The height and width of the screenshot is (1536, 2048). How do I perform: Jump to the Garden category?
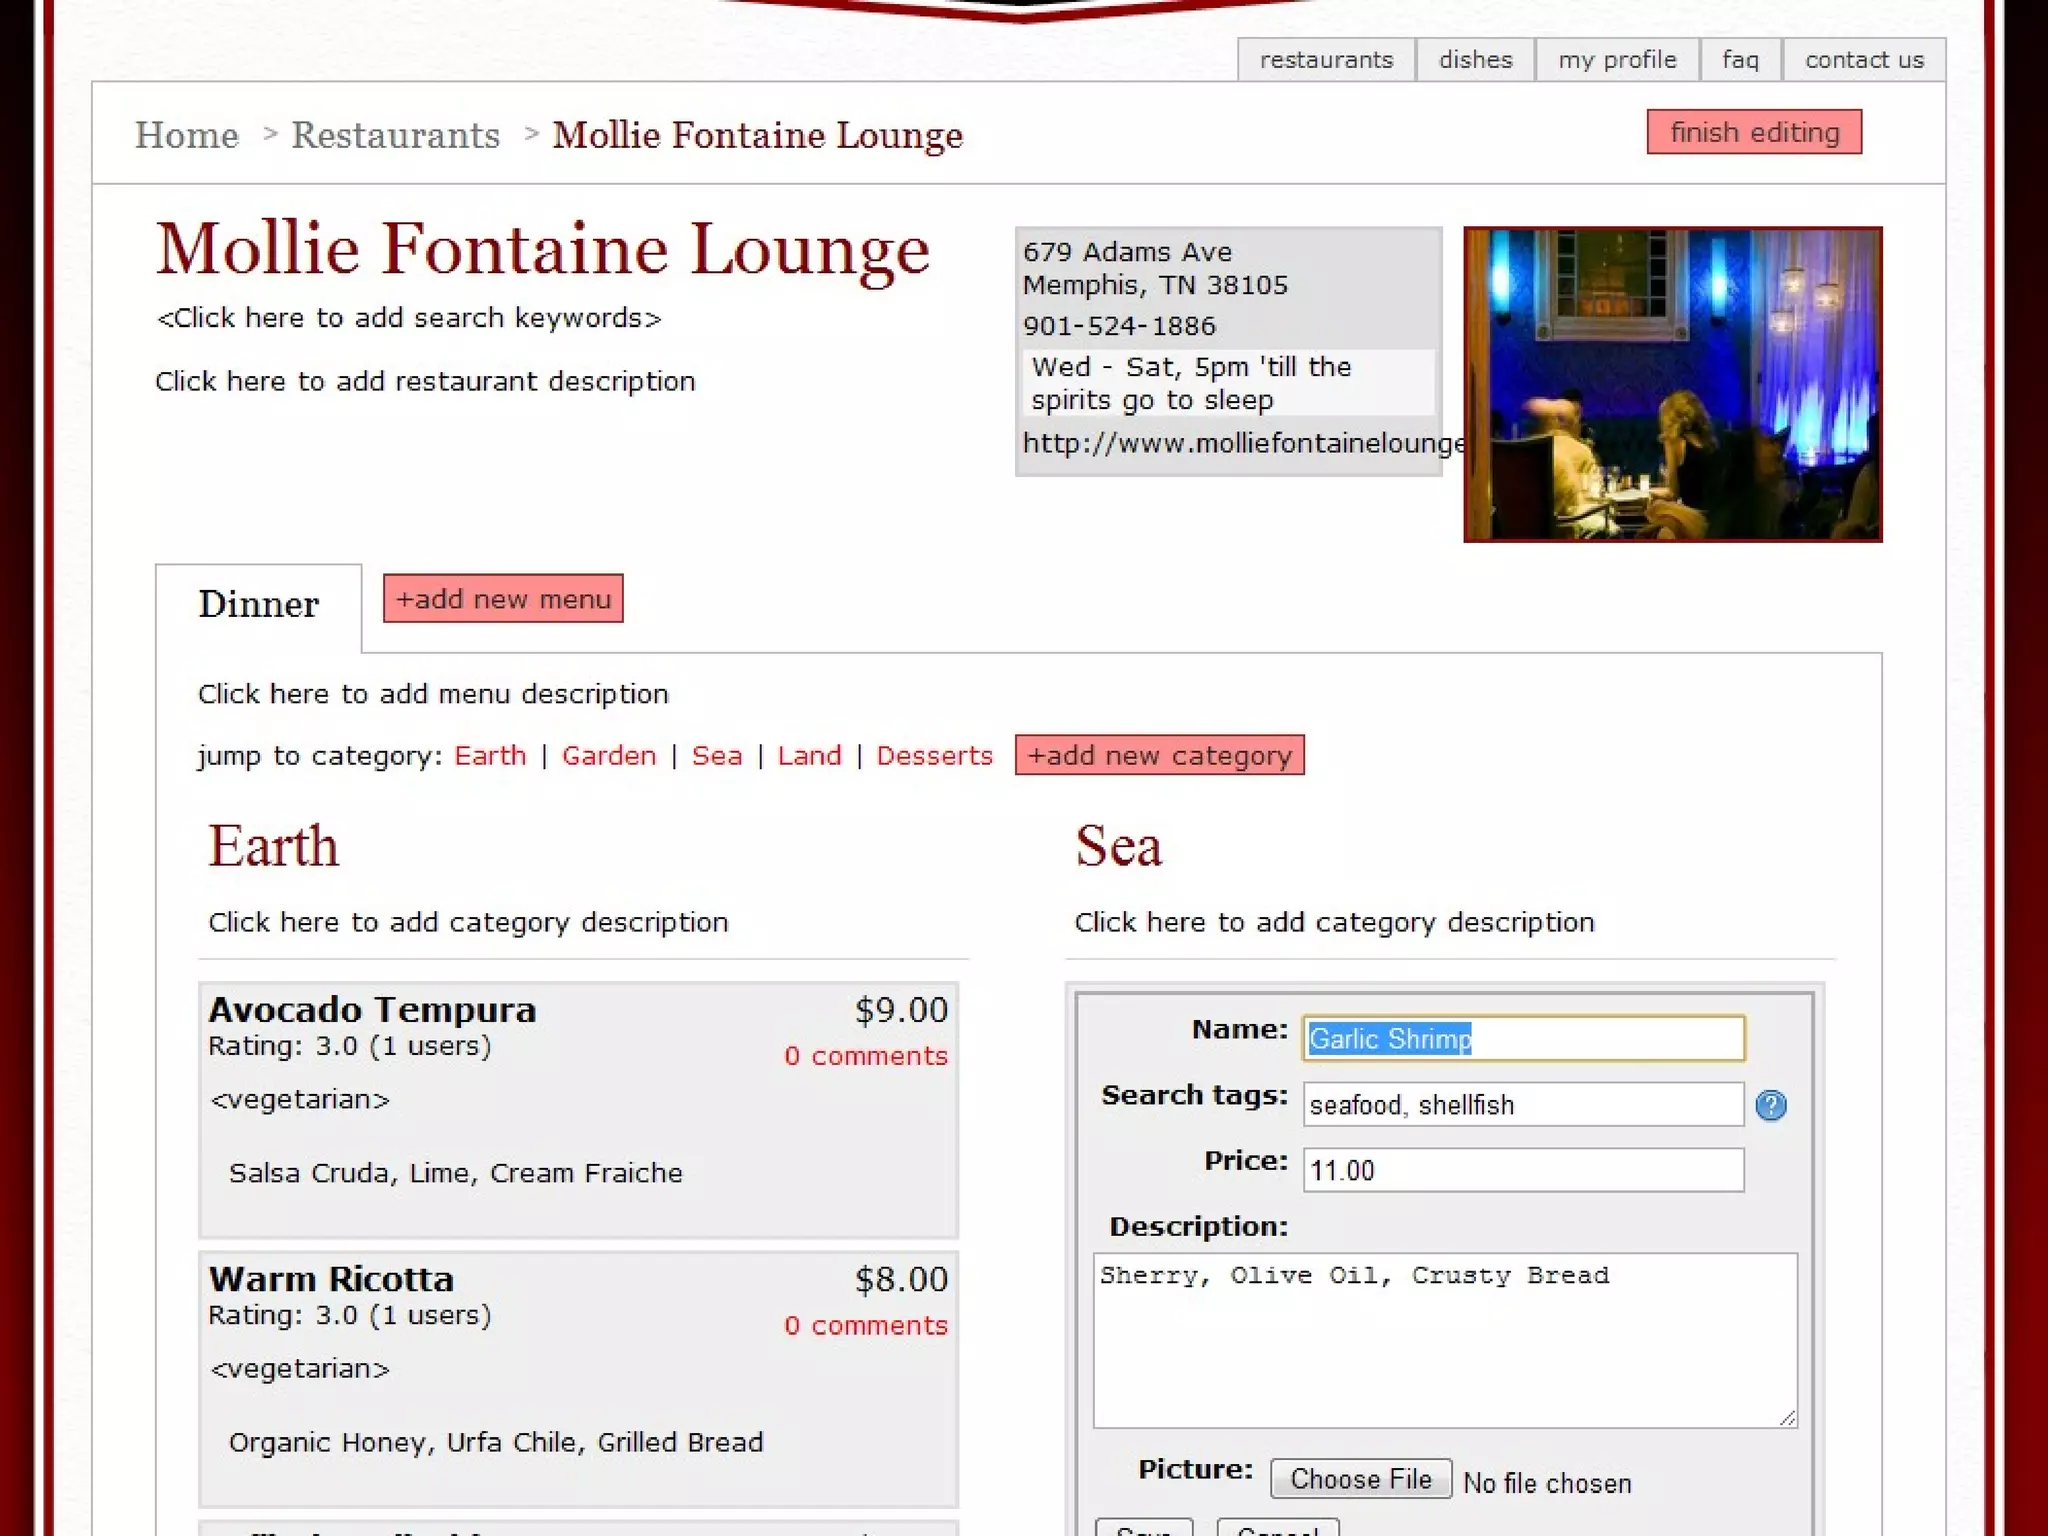pos(609,755)
